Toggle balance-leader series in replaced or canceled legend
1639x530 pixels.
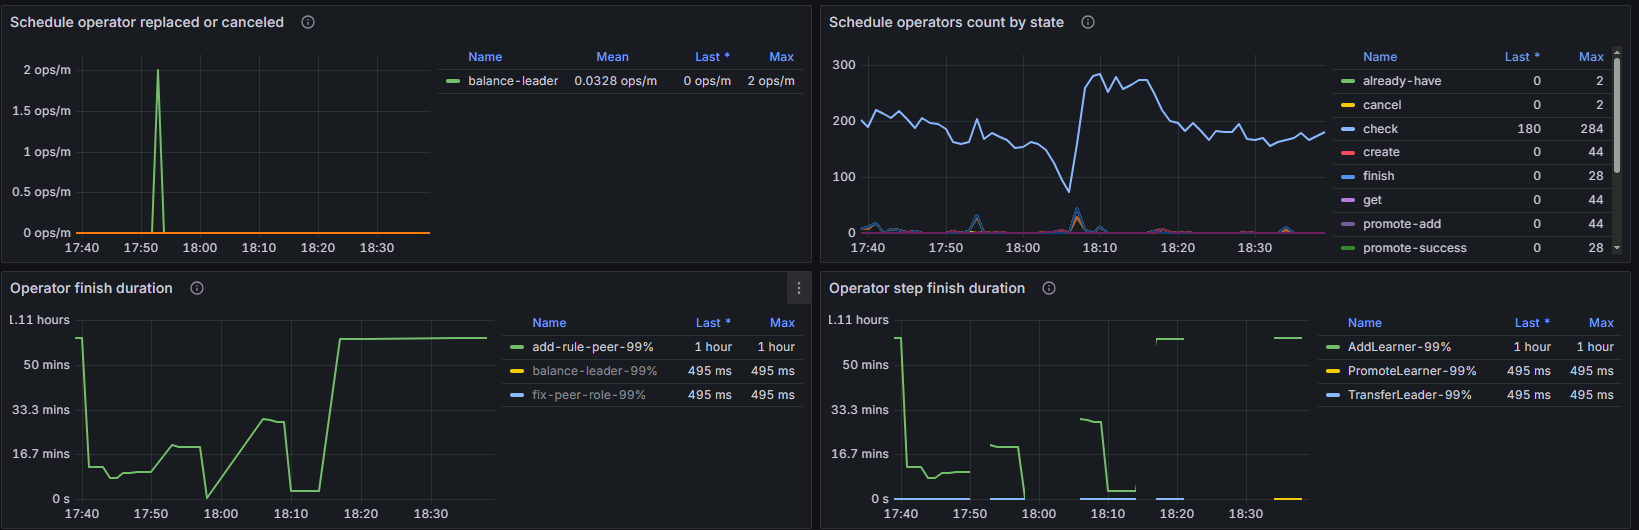pyautogui.click(x=513, y=81)
